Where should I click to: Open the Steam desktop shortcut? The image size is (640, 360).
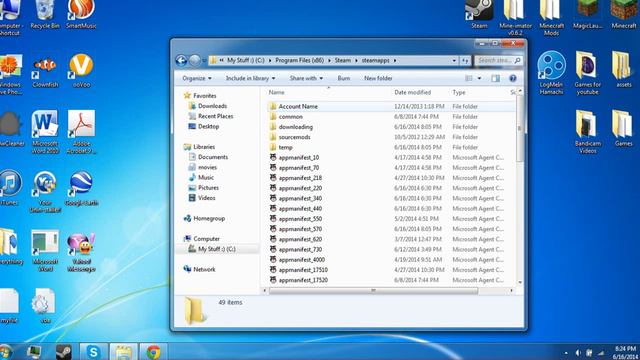[479, 15]
